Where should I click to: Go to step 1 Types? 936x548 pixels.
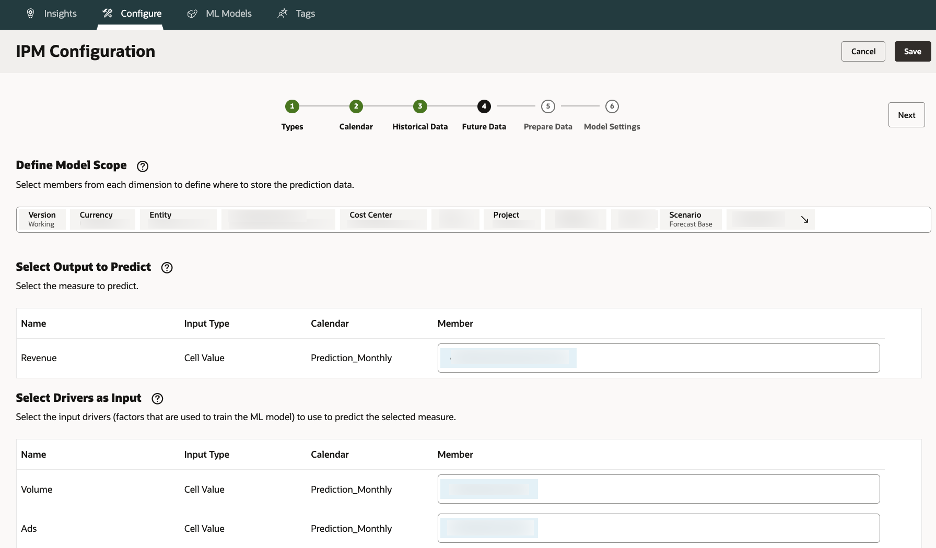pyautogui.click(x=292, y=106)
